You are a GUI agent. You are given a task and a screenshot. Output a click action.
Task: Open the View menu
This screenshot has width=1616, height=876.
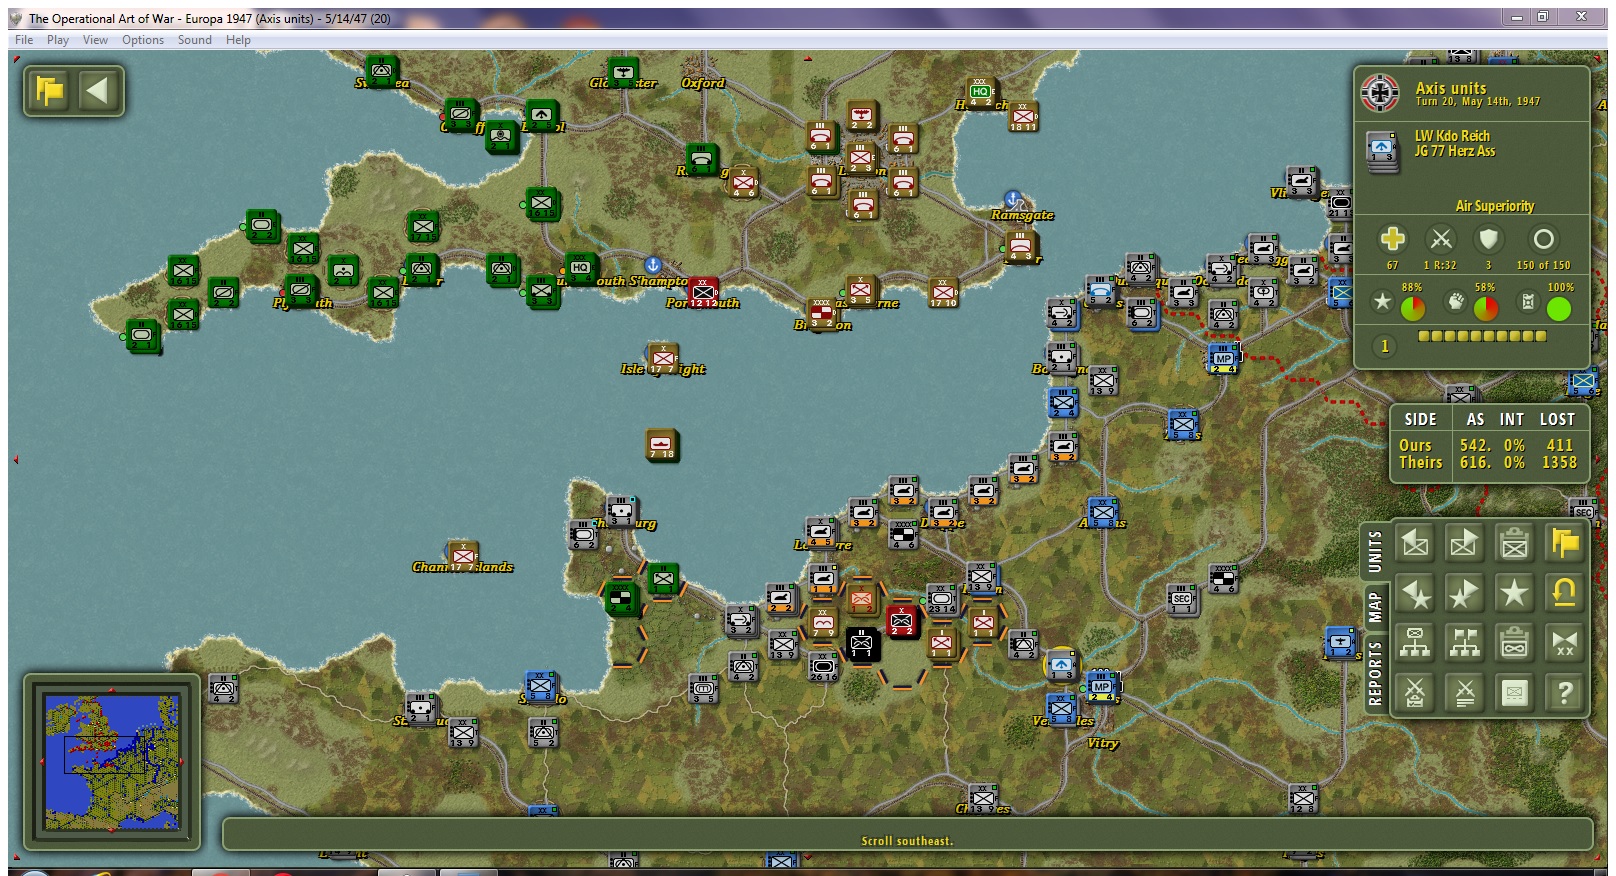coord(95,40)
